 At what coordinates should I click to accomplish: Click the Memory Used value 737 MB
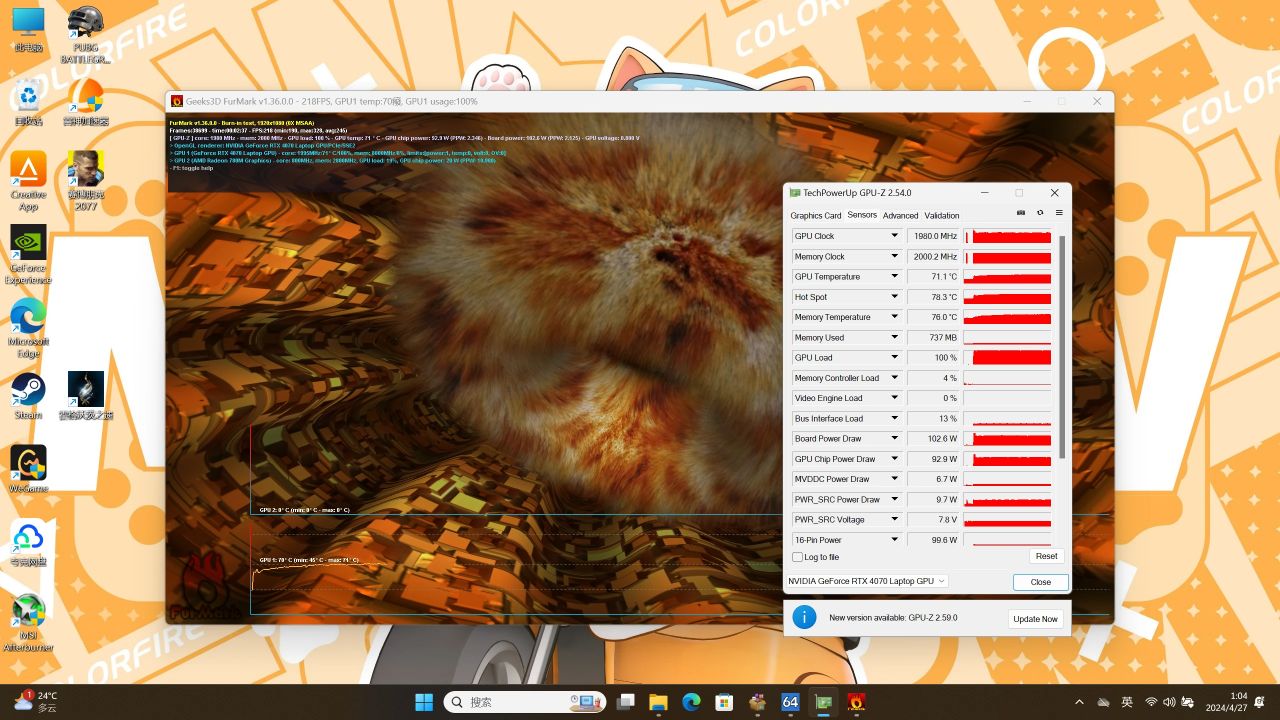tap(934, 338)
